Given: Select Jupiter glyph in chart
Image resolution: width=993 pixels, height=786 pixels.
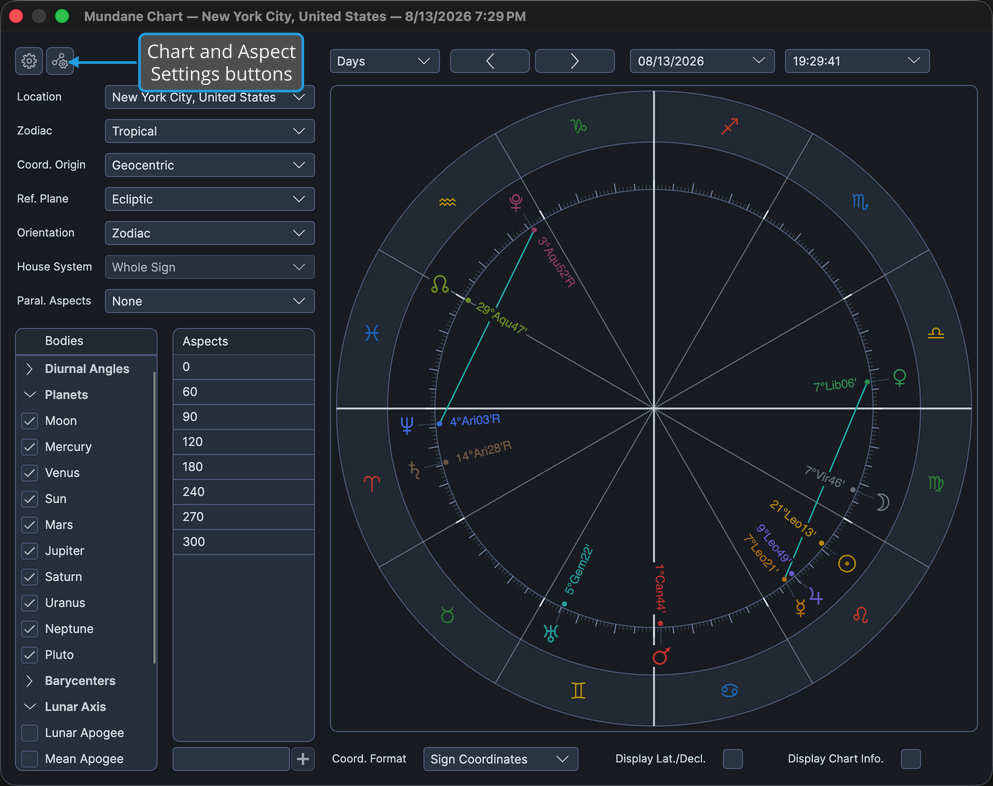Looking at the screenshot, I should click(x=816, y=597).
